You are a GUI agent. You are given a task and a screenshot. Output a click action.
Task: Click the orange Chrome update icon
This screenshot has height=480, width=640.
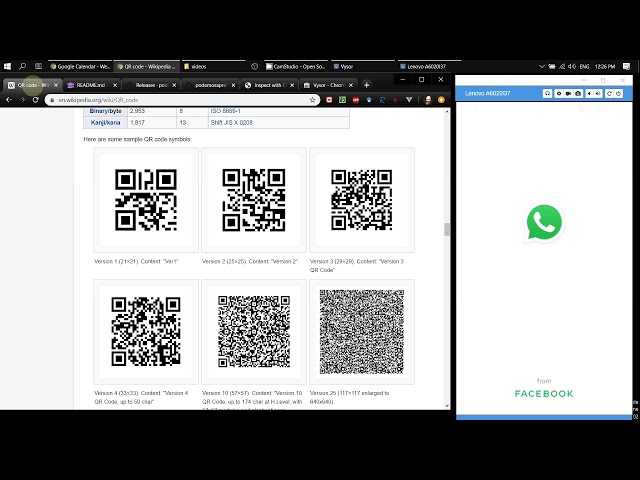point(441,100)
